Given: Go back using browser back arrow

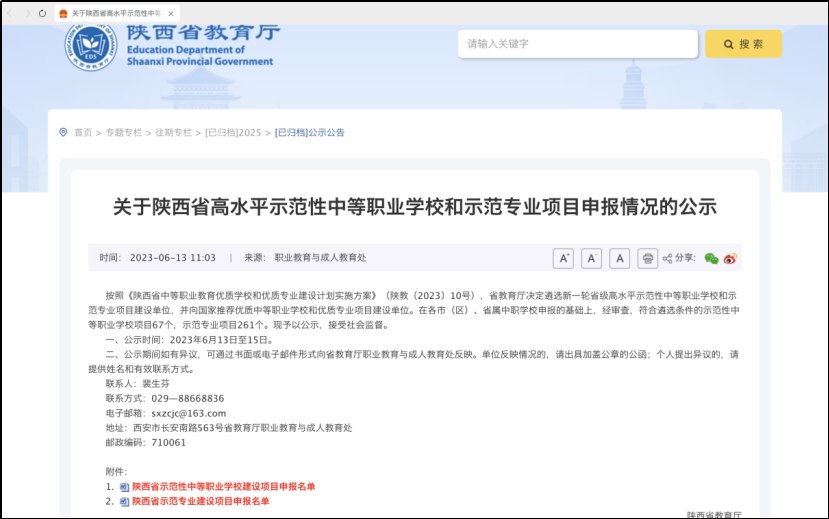Looking at the screenshot, I should pyautogui.click(x=10, y=13).
